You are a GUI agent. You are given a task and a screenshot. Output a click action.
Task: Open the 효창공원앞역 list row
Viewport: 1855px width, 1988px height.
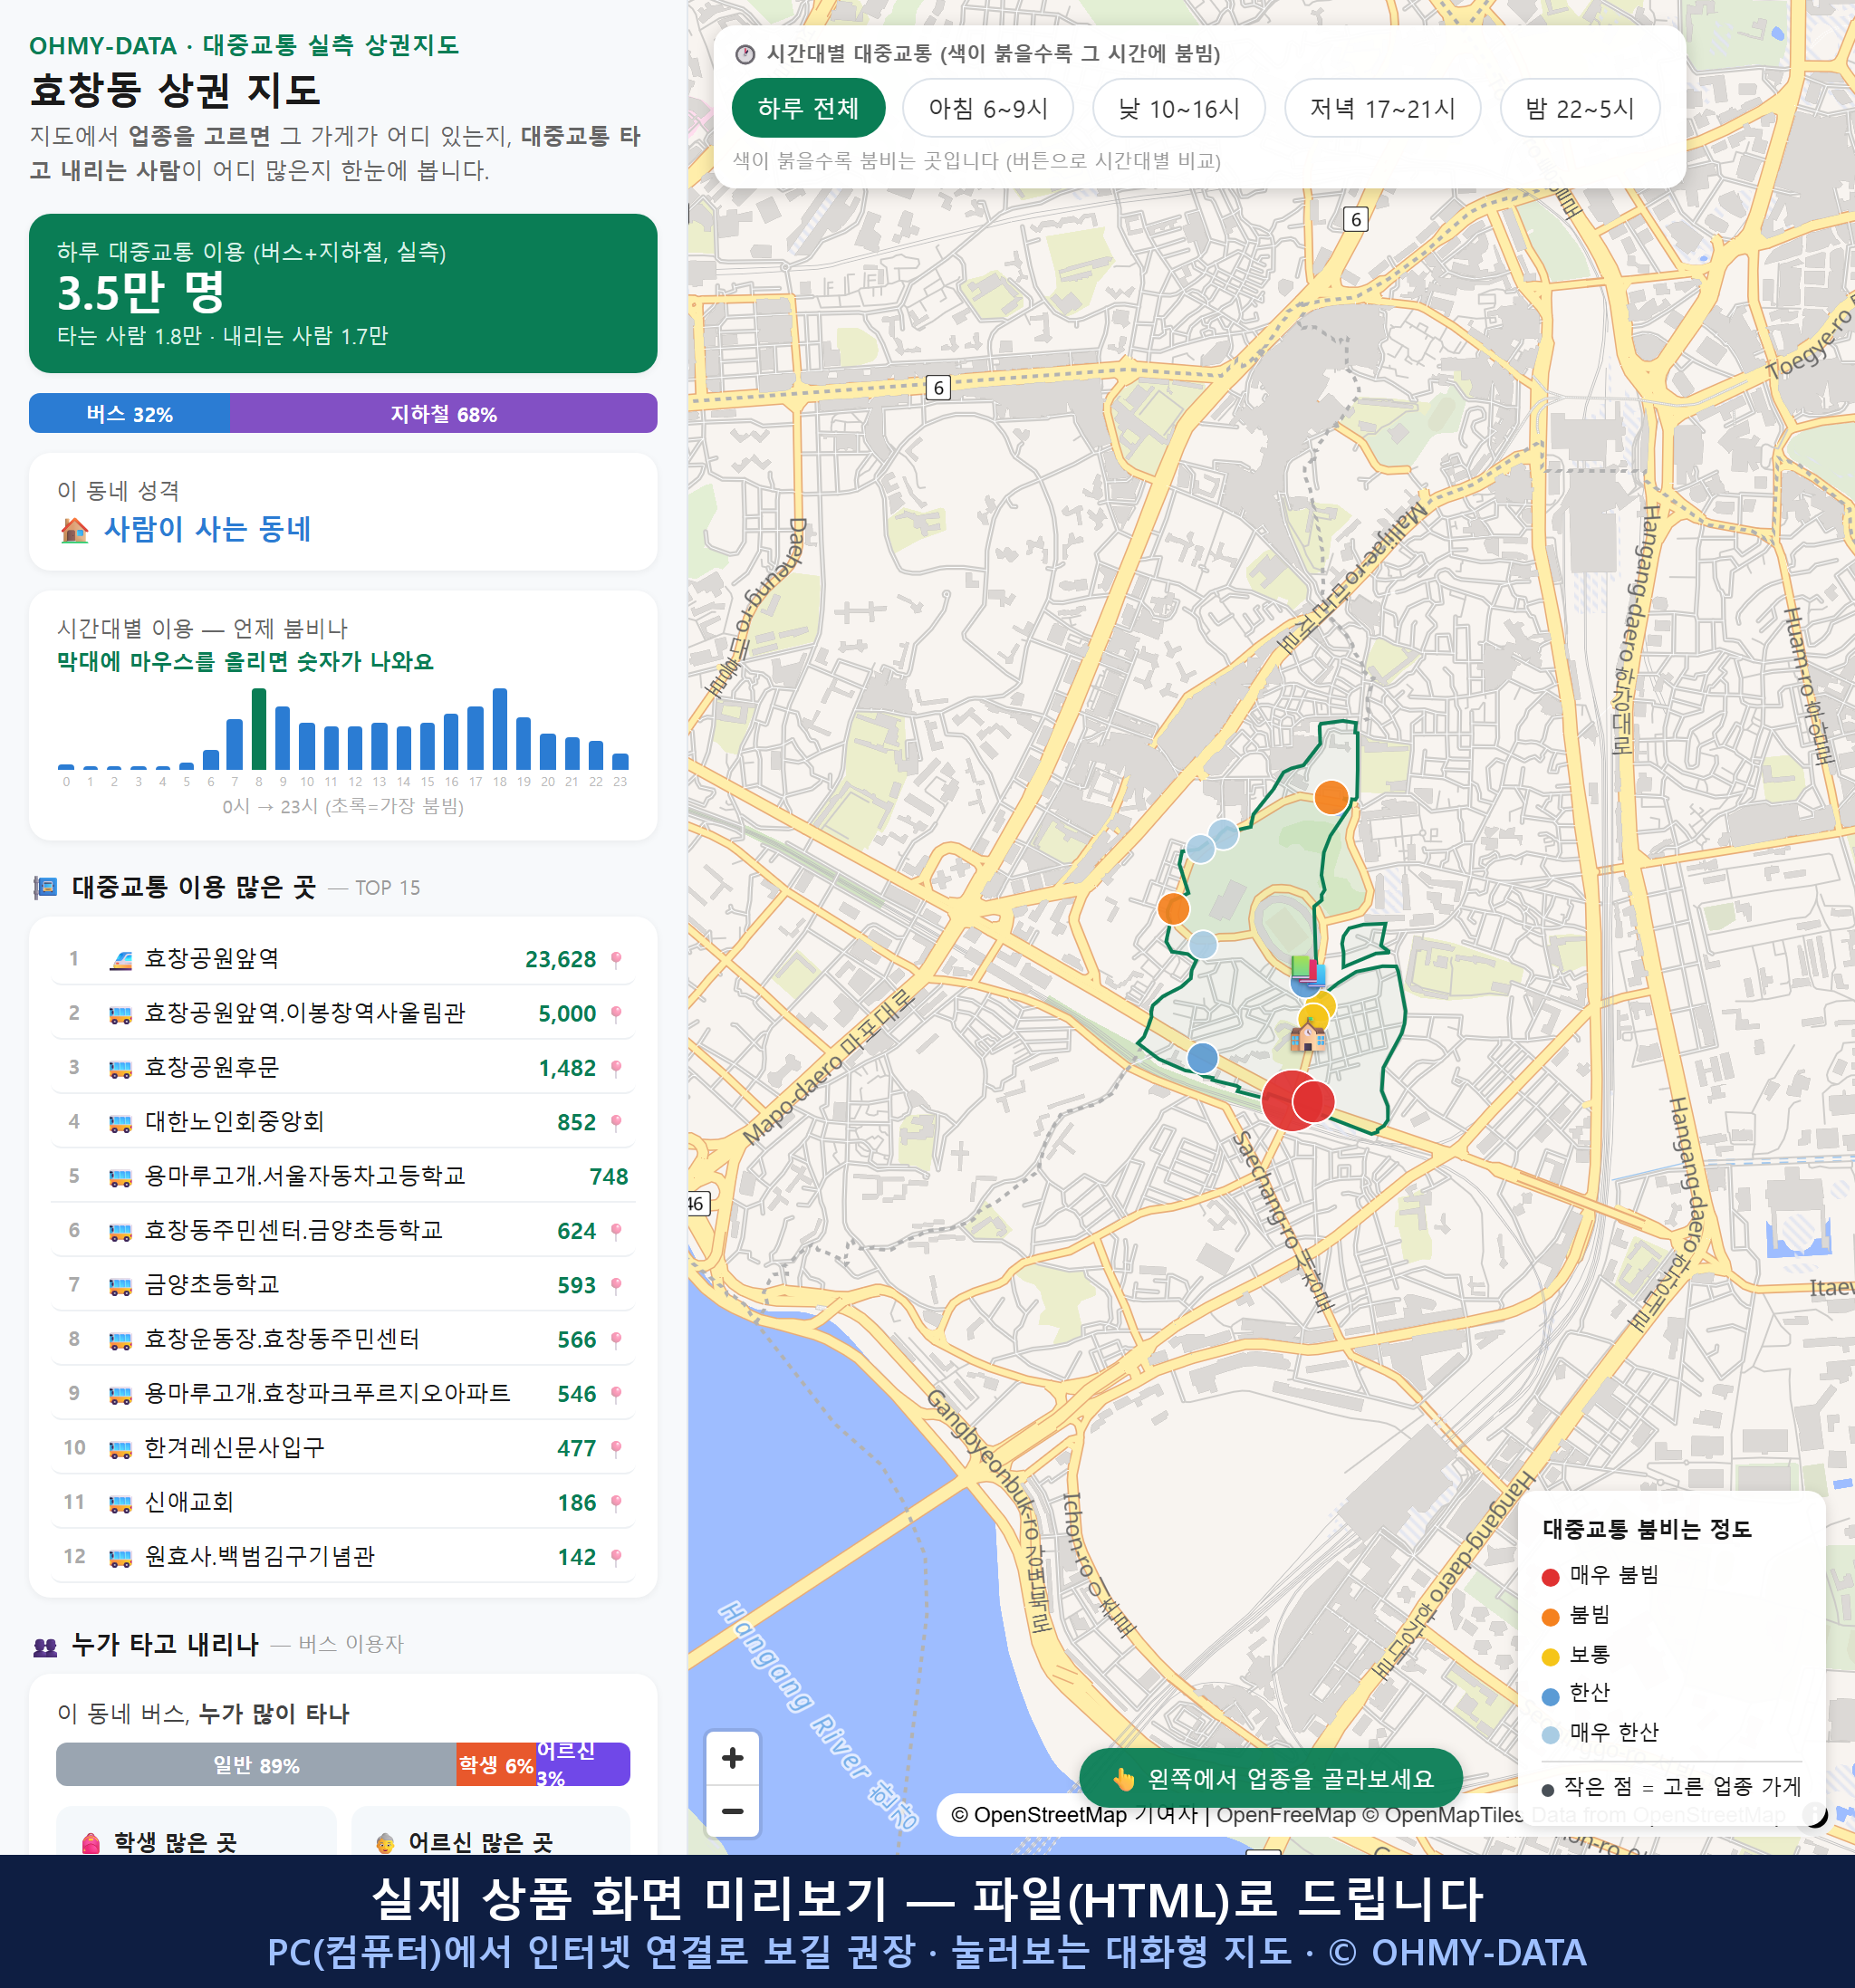pos(343,960)
